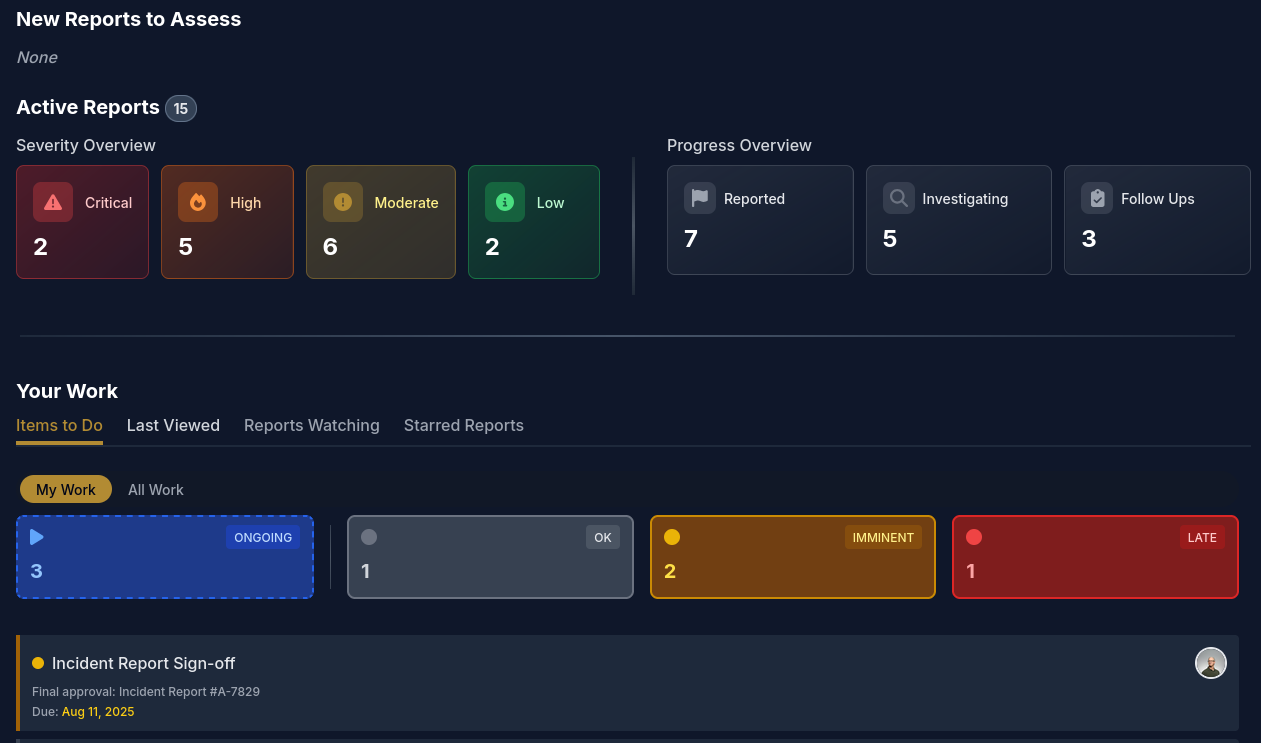Click the Reported flag icon

point(700,198)
